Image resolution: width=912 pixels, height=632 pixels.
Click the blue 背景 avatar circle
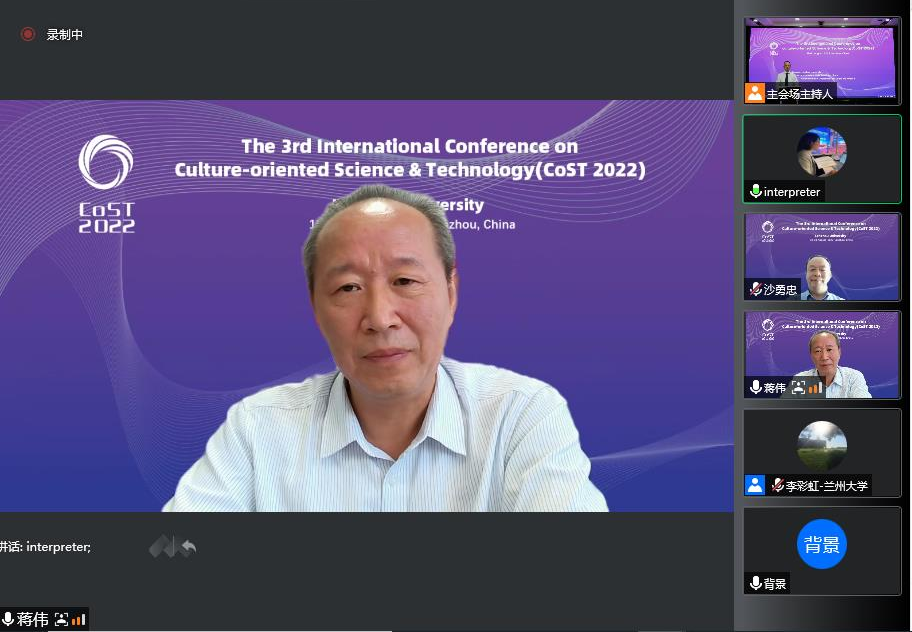(x=821, y=544)
